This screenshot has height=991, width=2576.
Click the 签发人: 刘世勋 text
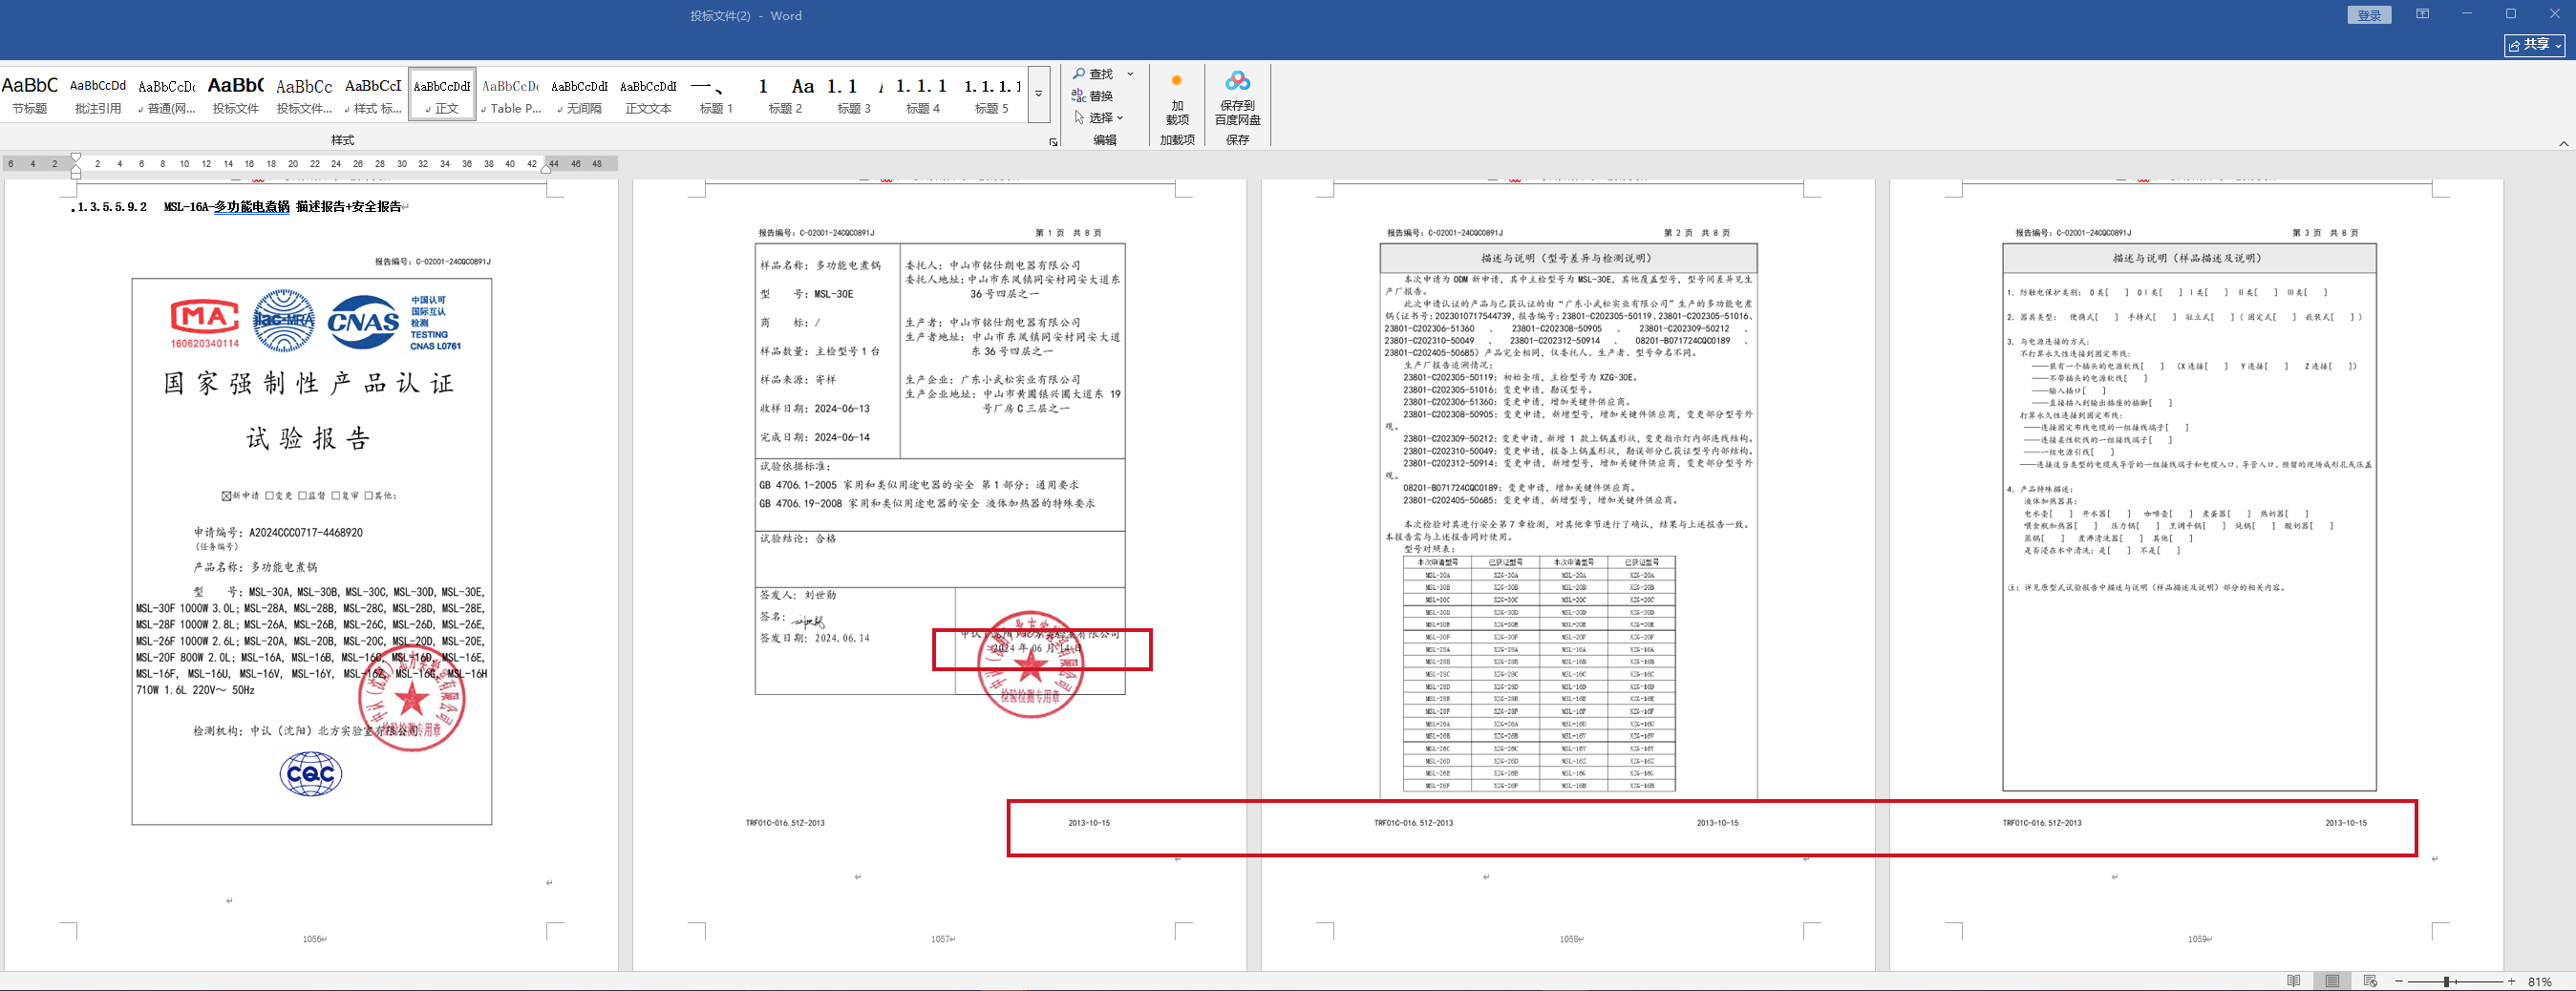pyautogui.click(x=798, y=595)
